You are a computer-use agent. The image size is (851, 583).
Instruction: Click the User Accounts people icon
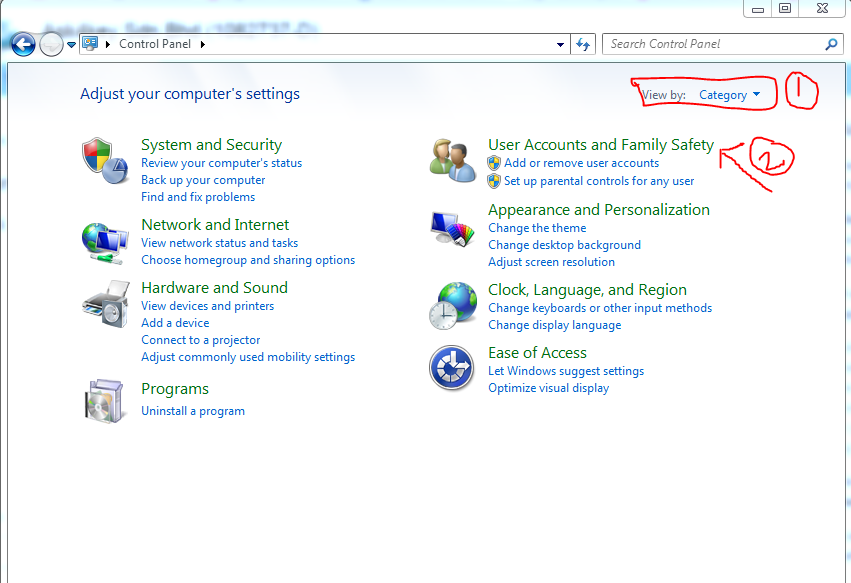pyautogui.click(x=453, y=161)
